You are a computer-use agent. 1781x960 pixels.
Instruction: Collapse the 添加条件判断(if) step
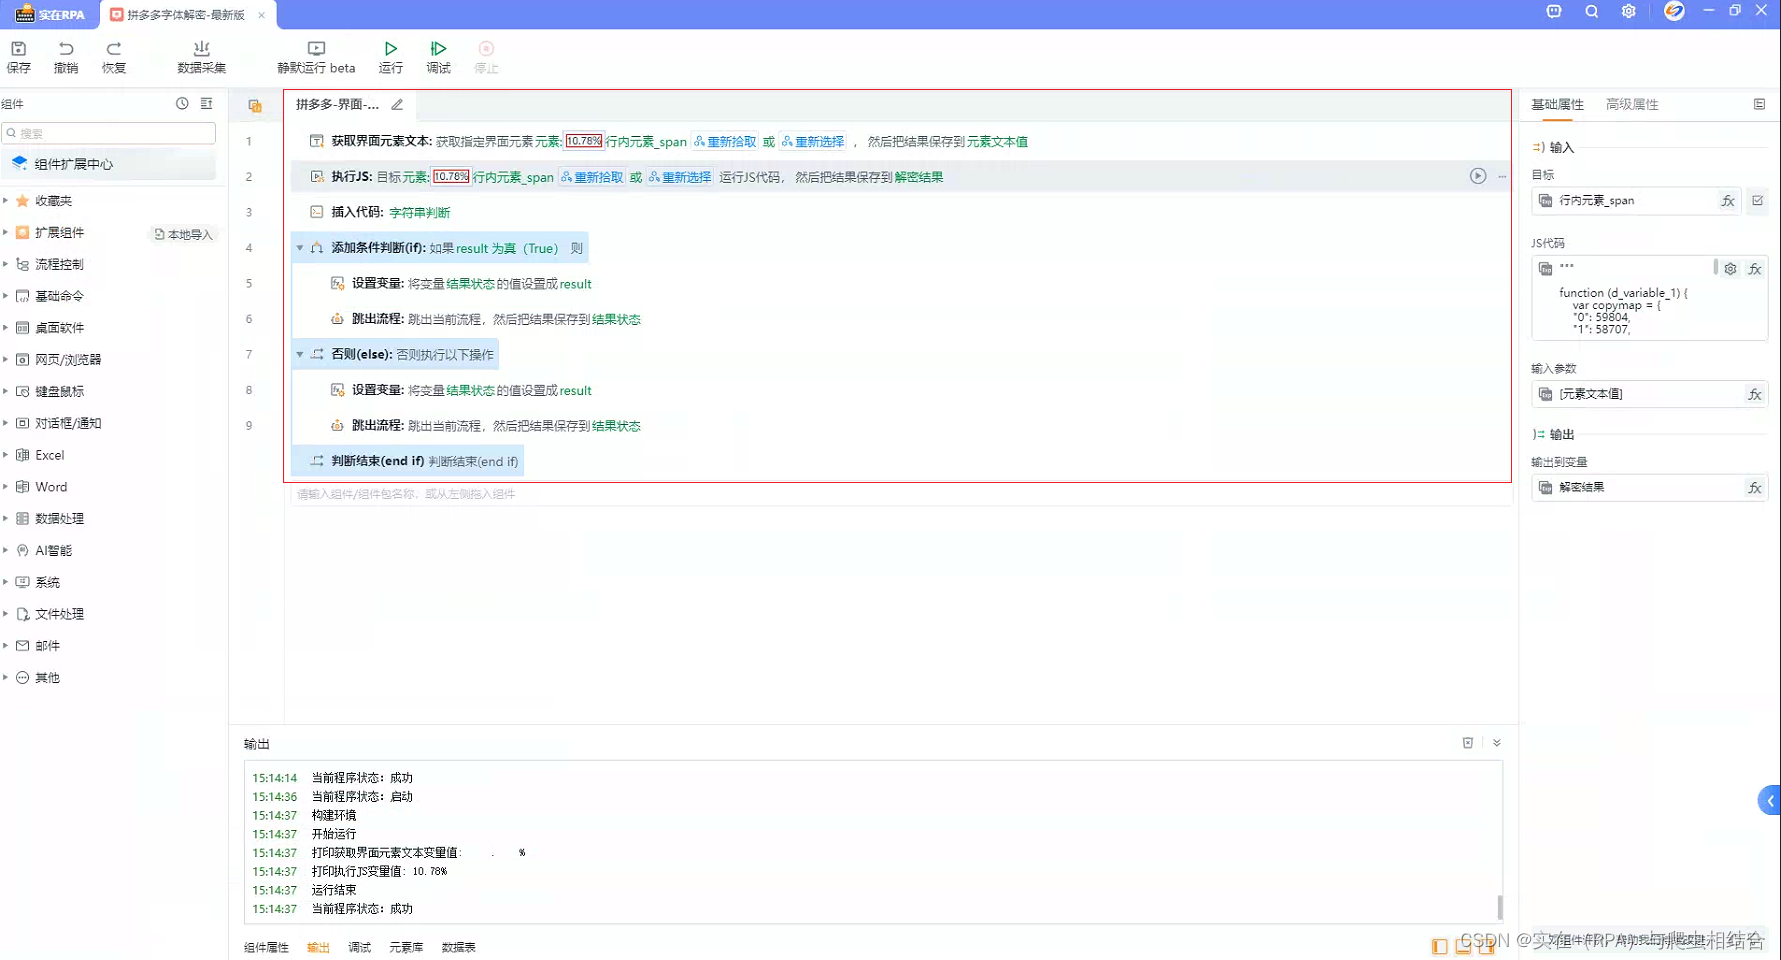299,247
